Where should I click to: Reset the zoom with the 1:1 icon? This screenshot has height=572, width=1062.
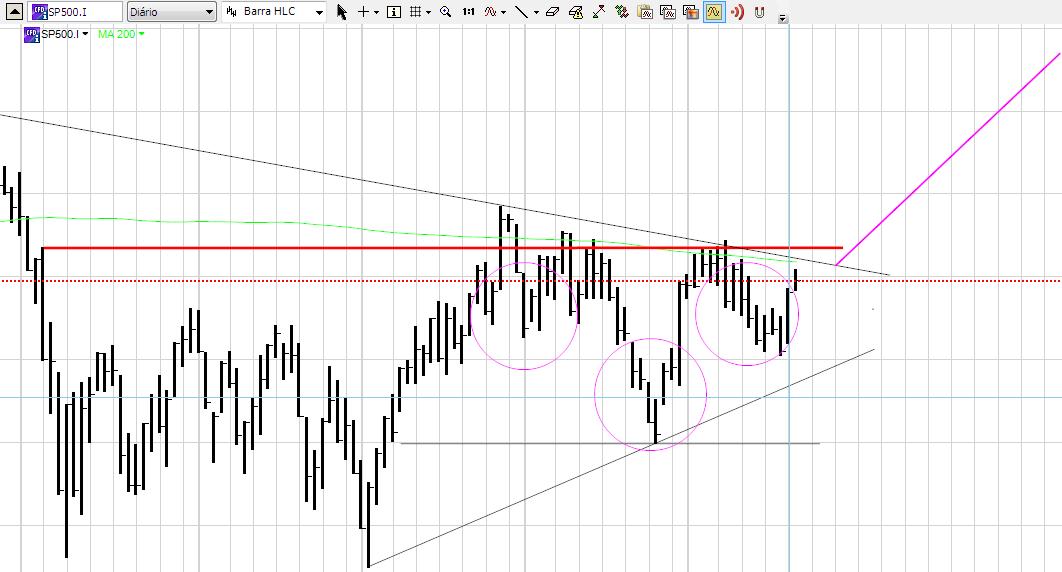pos(468,12)
